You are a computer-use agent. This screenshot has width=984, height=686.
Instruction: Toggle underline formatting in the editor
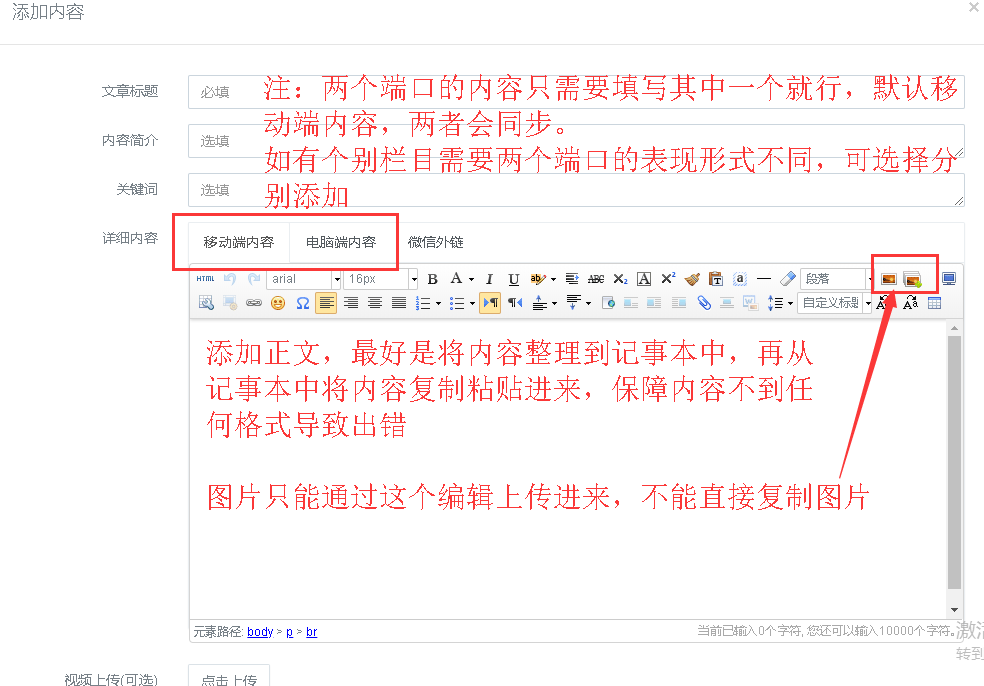[x=512, y=279]
